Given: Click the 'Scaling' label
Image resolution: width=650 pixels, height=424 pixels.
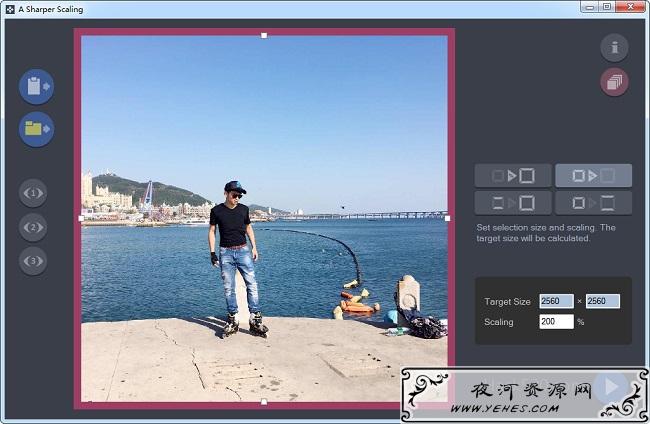Looking at the screenshot, I should click(x=499, y=322).
